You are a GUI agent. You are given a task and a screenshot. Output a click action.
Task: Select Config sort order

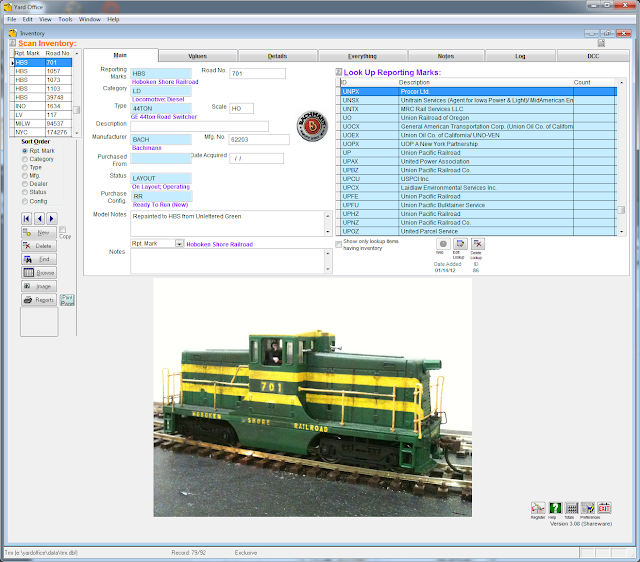25,201
